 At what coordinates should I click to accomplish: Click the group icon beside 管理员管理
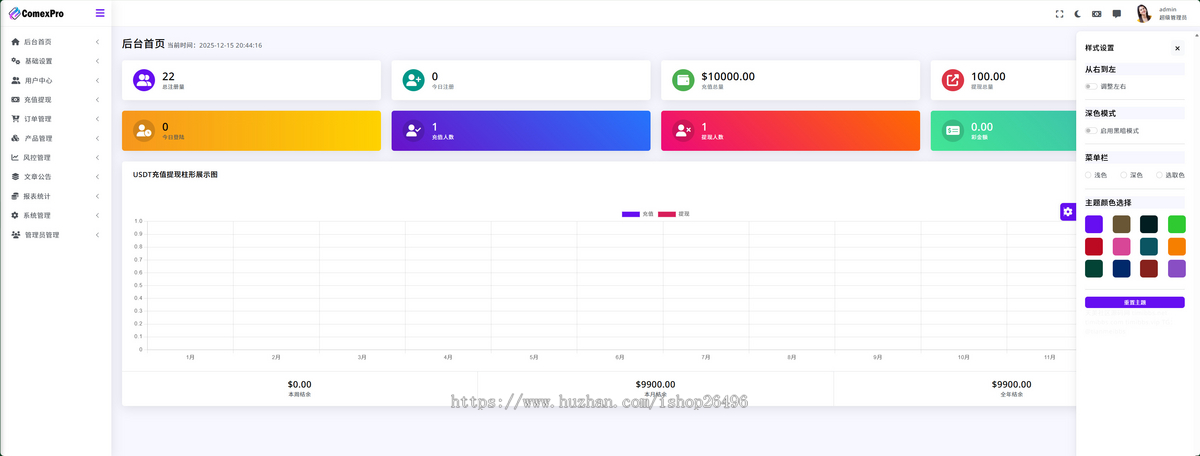click(15, 235)
